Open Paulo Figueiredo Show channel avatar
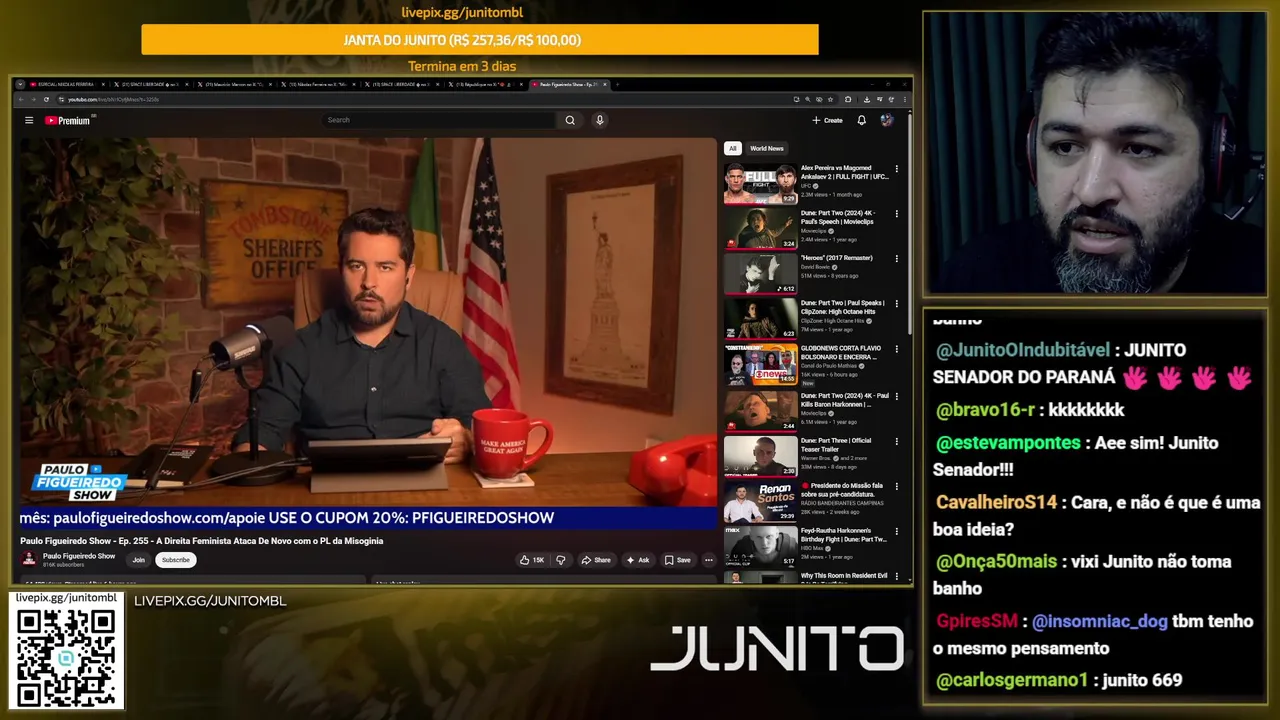Screen dimensions: 1280x720 (x=29, y=560)
